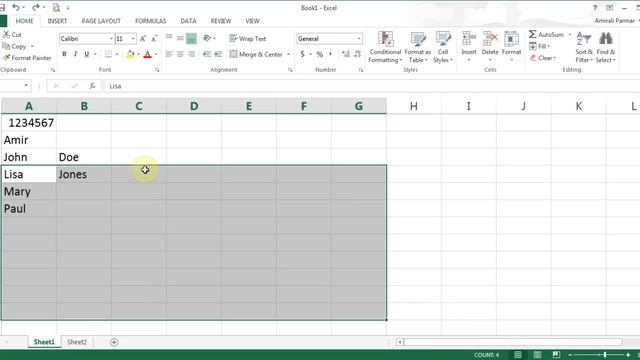Viewport: 640px width, 360px height.
Task: Click the Redo arrow in quick access toolbar
Action: (36, 7)
